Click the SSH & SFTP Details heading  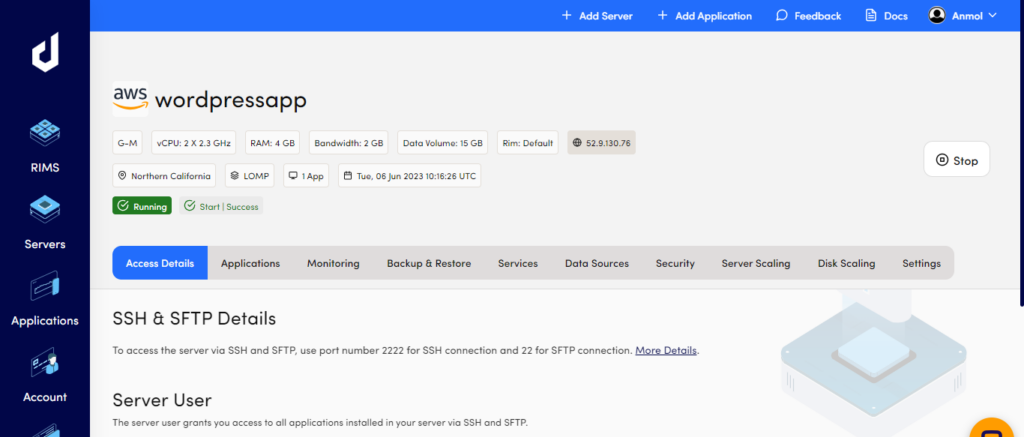click(194, 319)
